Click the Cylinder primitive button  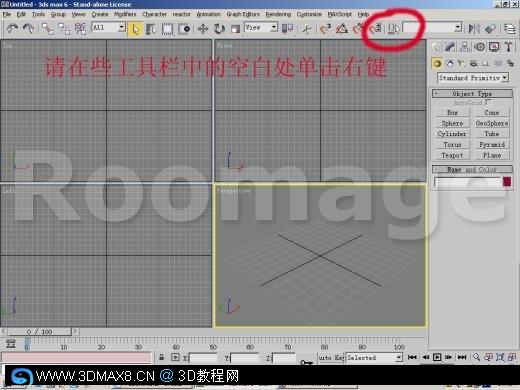[x=452, y=134]
